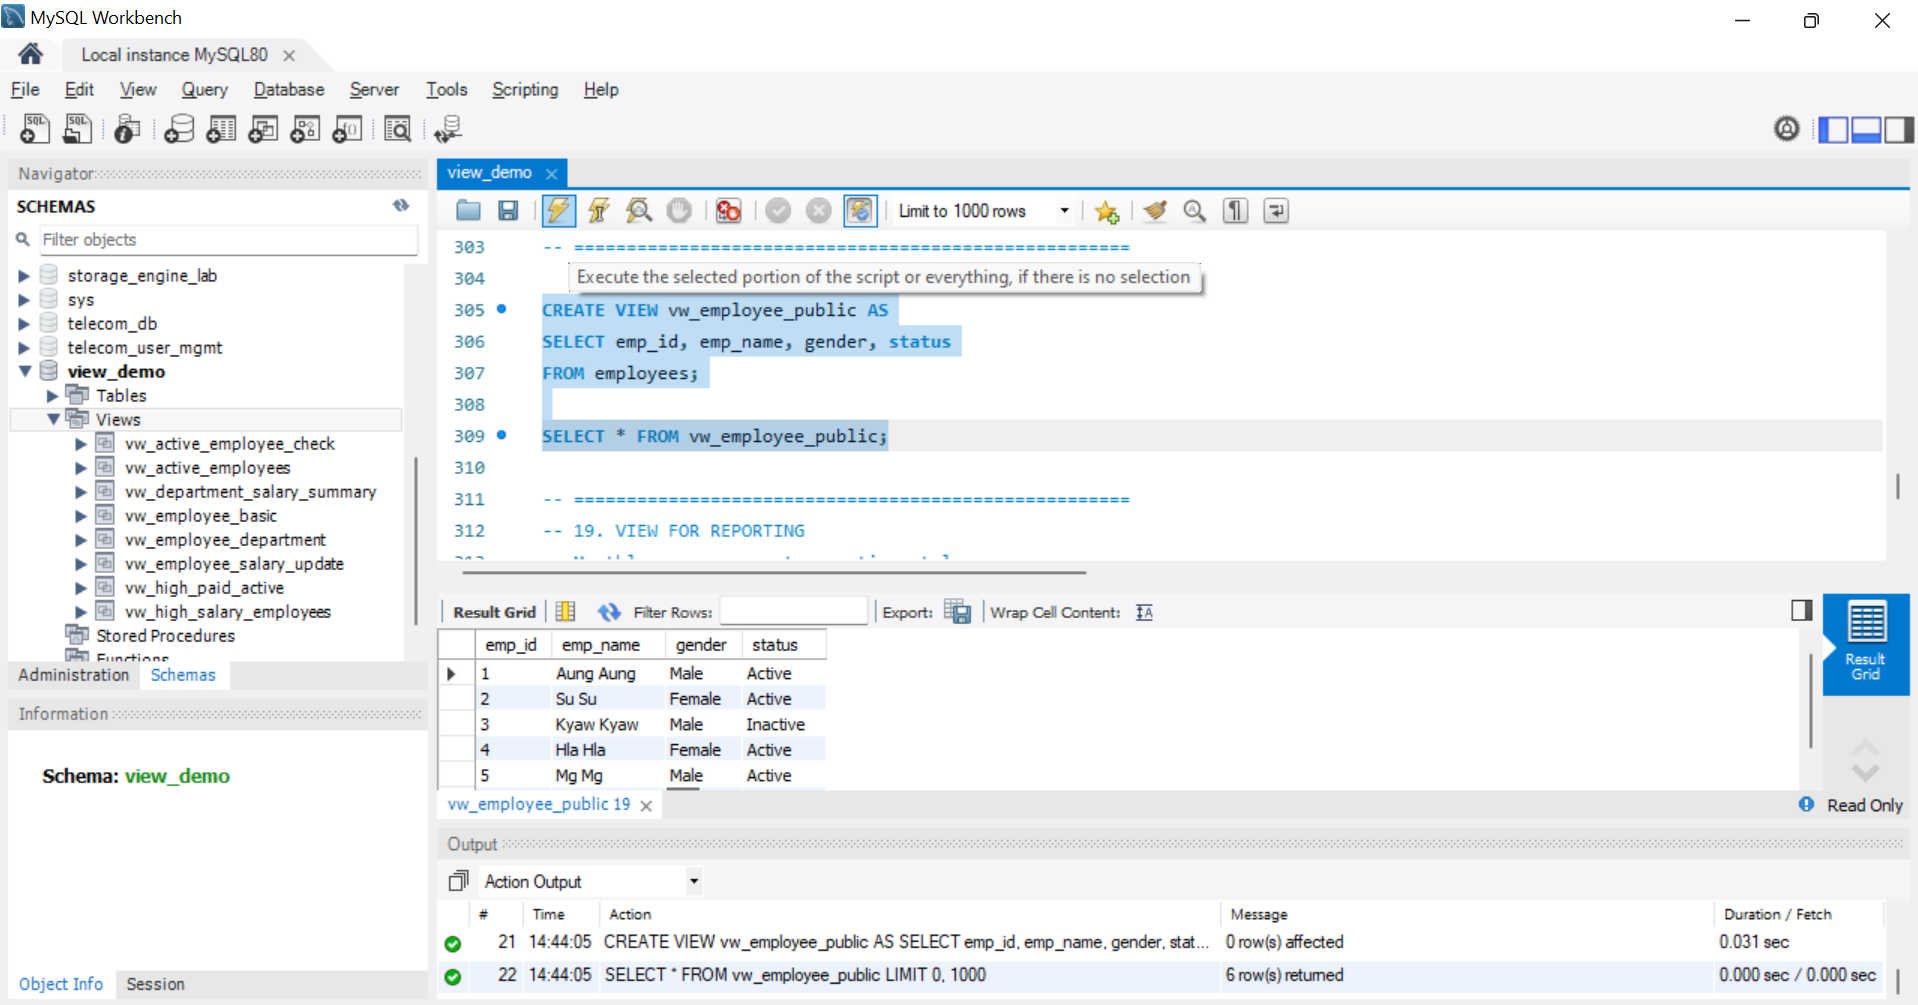Close the view_demo editor tab
The width and height of the screenshot is (1918, 1005).
click(551, 173)
